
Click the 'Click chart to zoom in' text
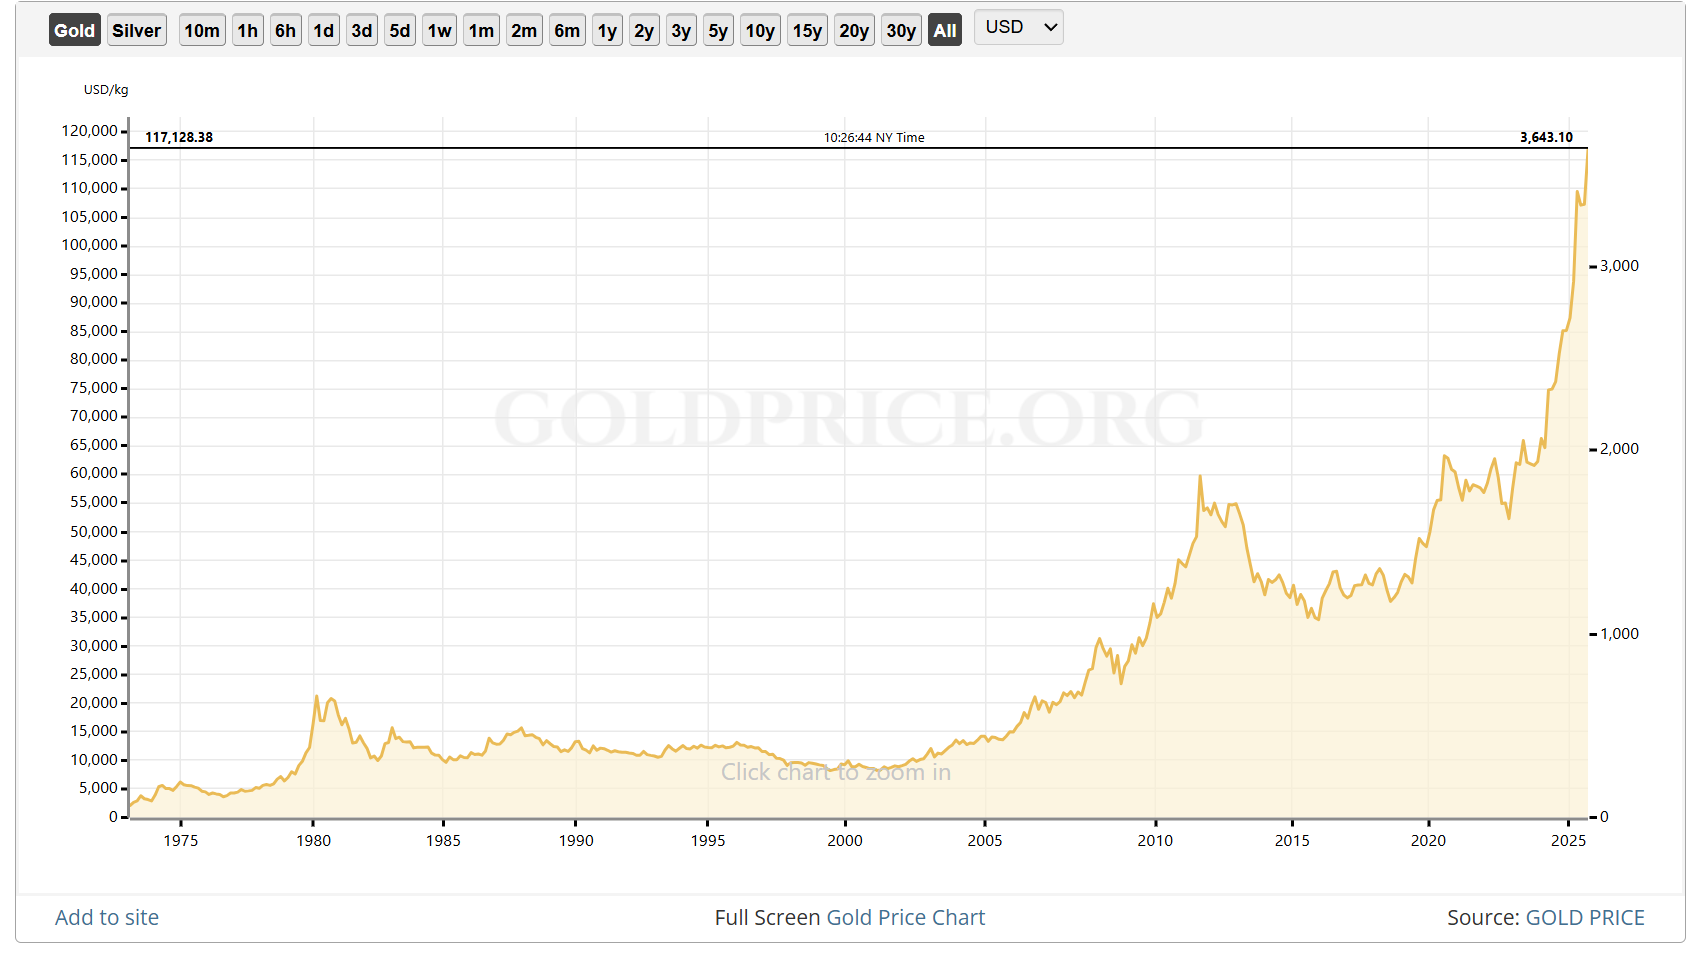click(836, 772)
